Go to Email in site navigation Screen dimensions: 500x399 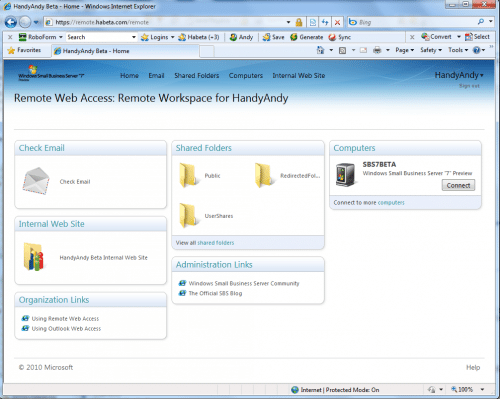pos(156,76)
